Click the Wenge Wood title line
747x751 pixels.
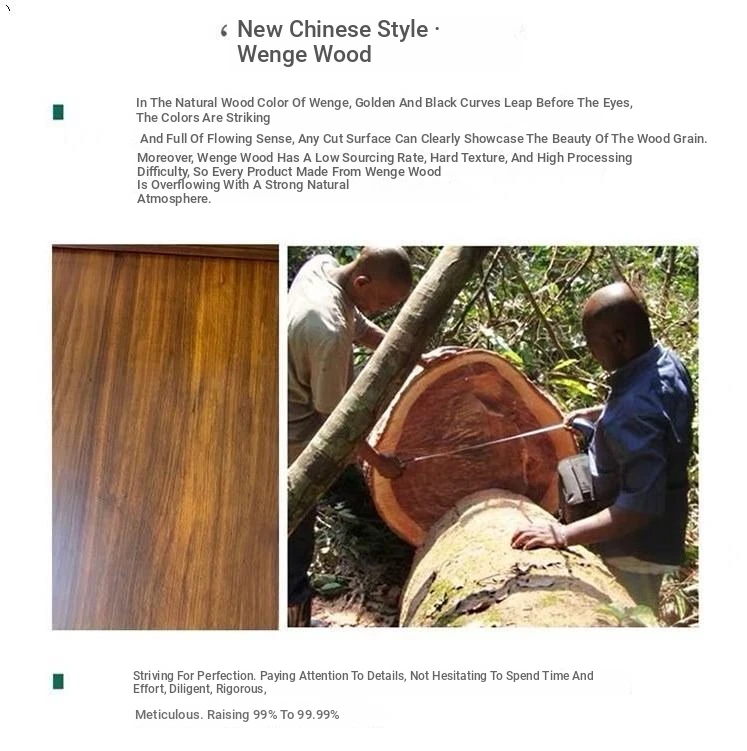click(305, 54)
